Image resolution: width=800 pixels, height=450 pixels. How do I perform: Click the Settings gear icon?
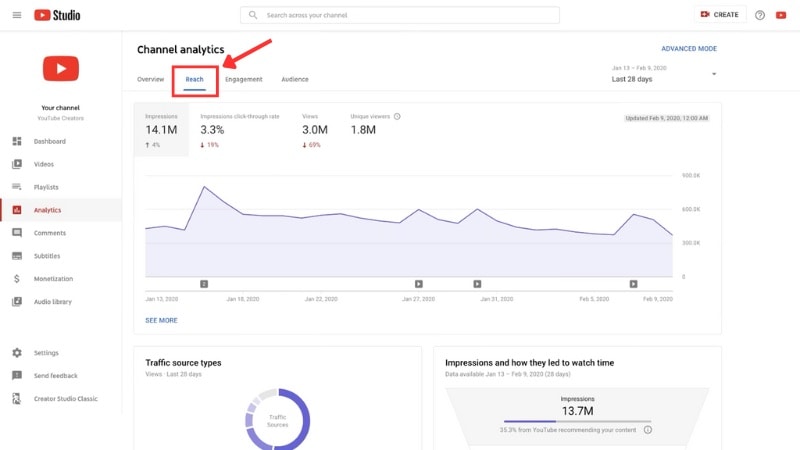tap(17, 353)
